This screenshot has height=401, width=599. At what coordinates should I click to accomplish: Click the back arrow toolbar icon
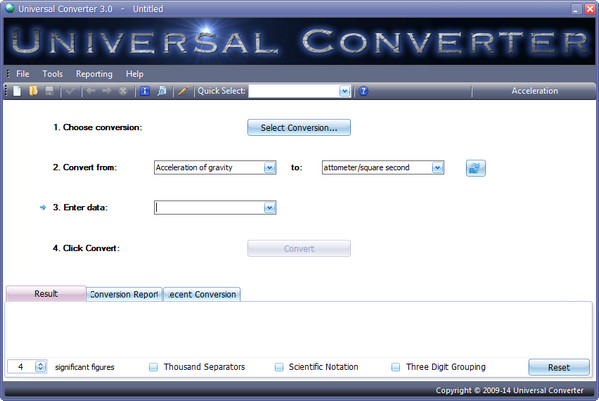pos(91,91)
